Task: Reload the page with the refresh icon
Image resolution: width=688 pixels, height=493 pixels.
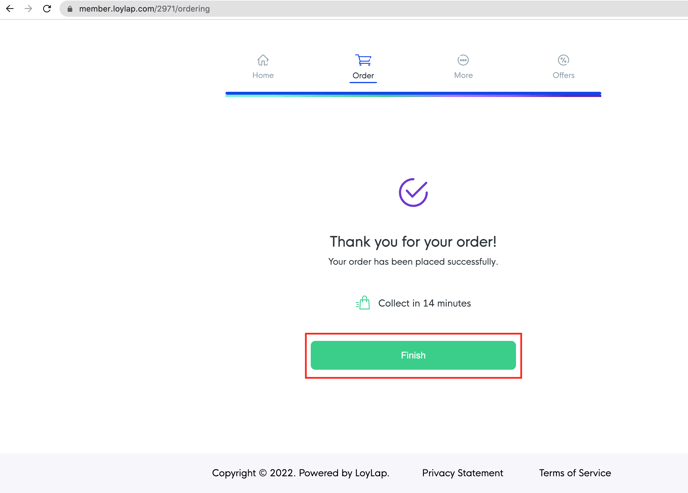Action: (47, 9)
